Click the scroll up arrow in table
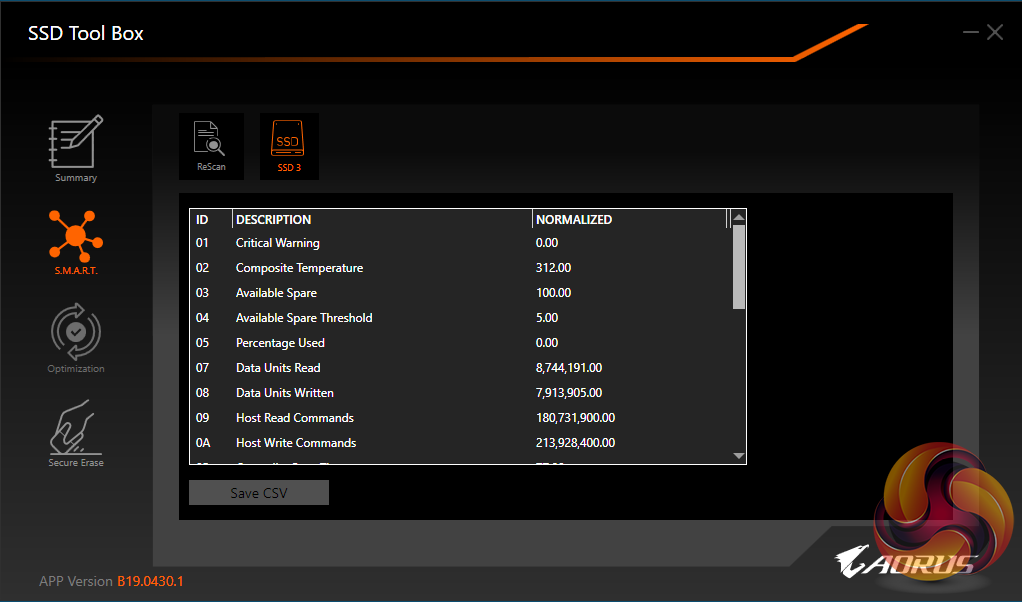This screenshot has width=1022, height=602. [x=738, y=218]
